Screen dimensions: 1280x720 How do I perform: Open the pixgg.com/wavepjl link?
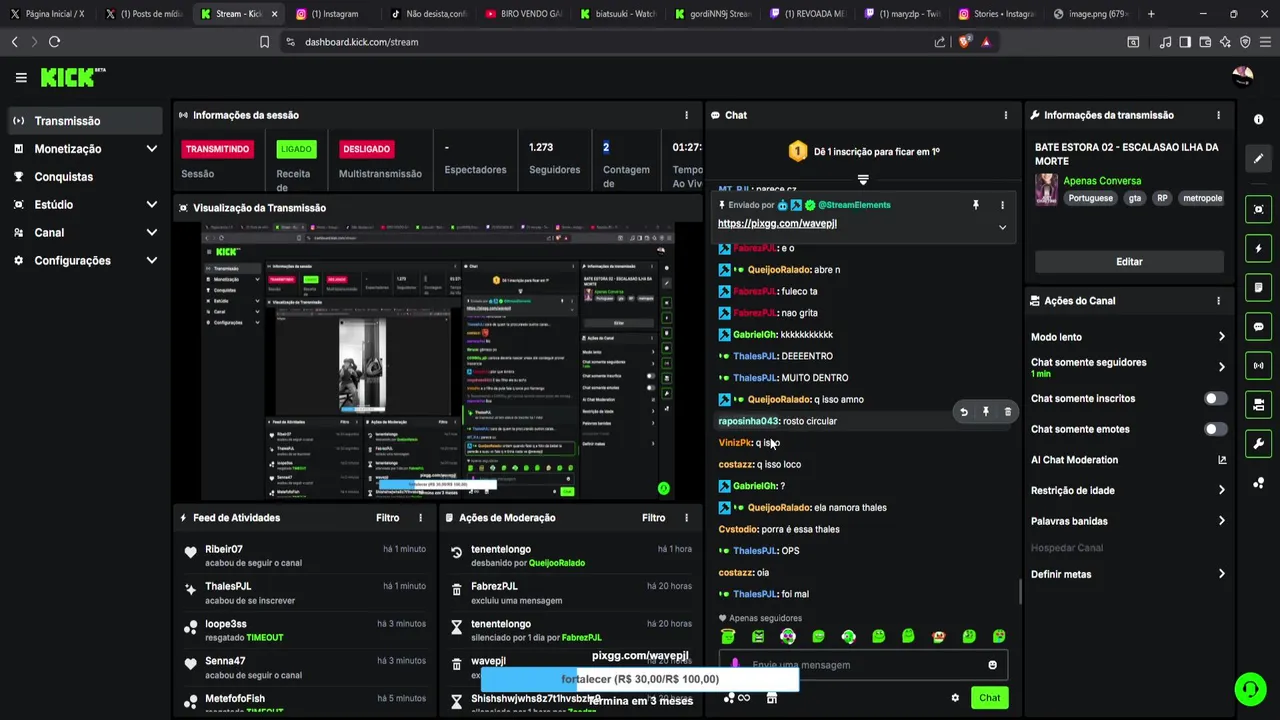tap(777, 224)
